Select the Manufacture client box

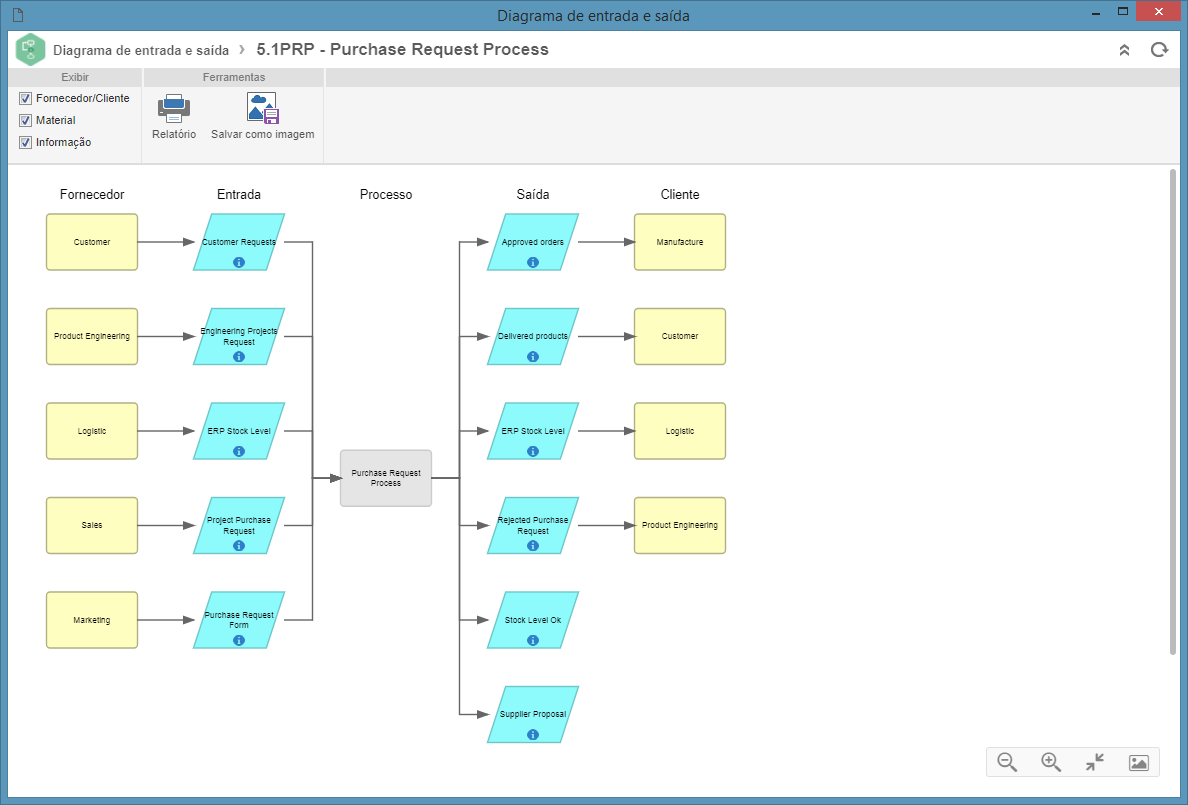[680, 242]
